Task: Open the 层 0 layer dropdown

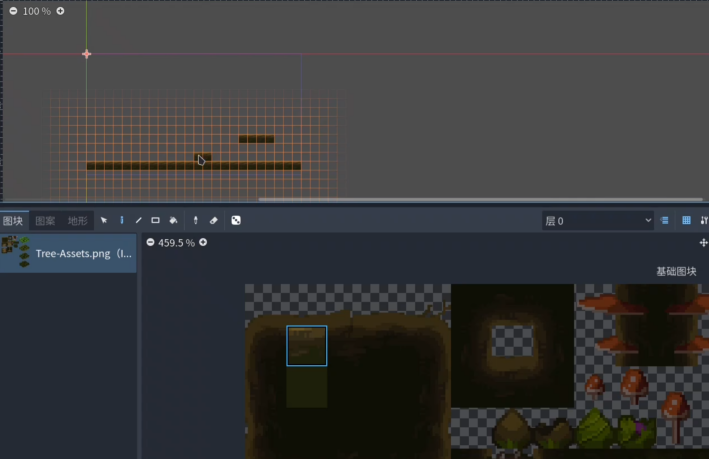Action: pos(597,220)
